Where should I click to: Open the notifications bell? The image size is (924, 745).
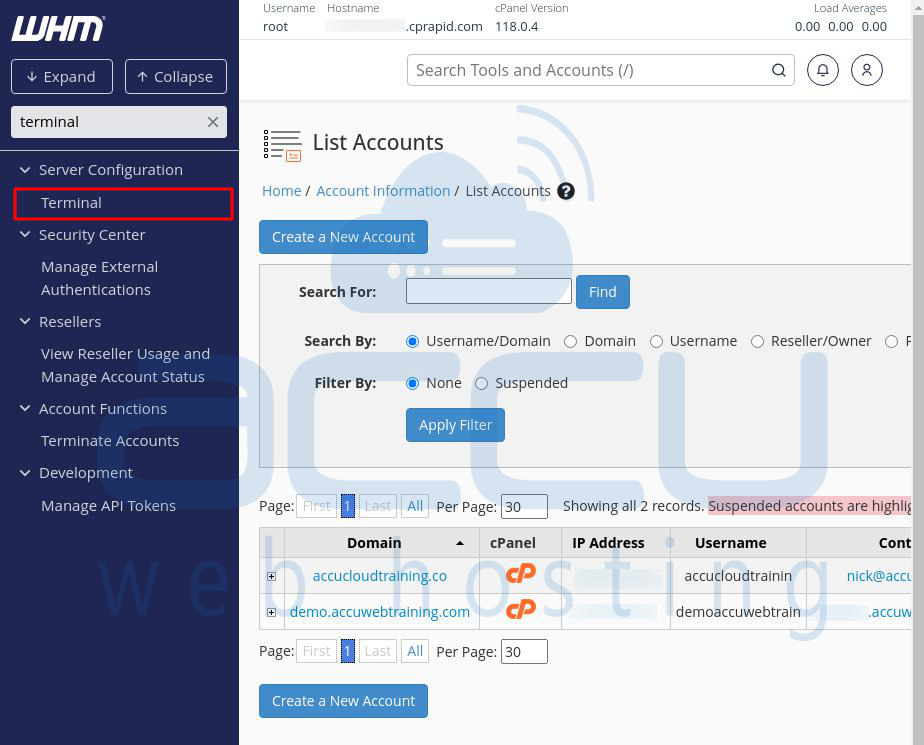click(823, 70)
